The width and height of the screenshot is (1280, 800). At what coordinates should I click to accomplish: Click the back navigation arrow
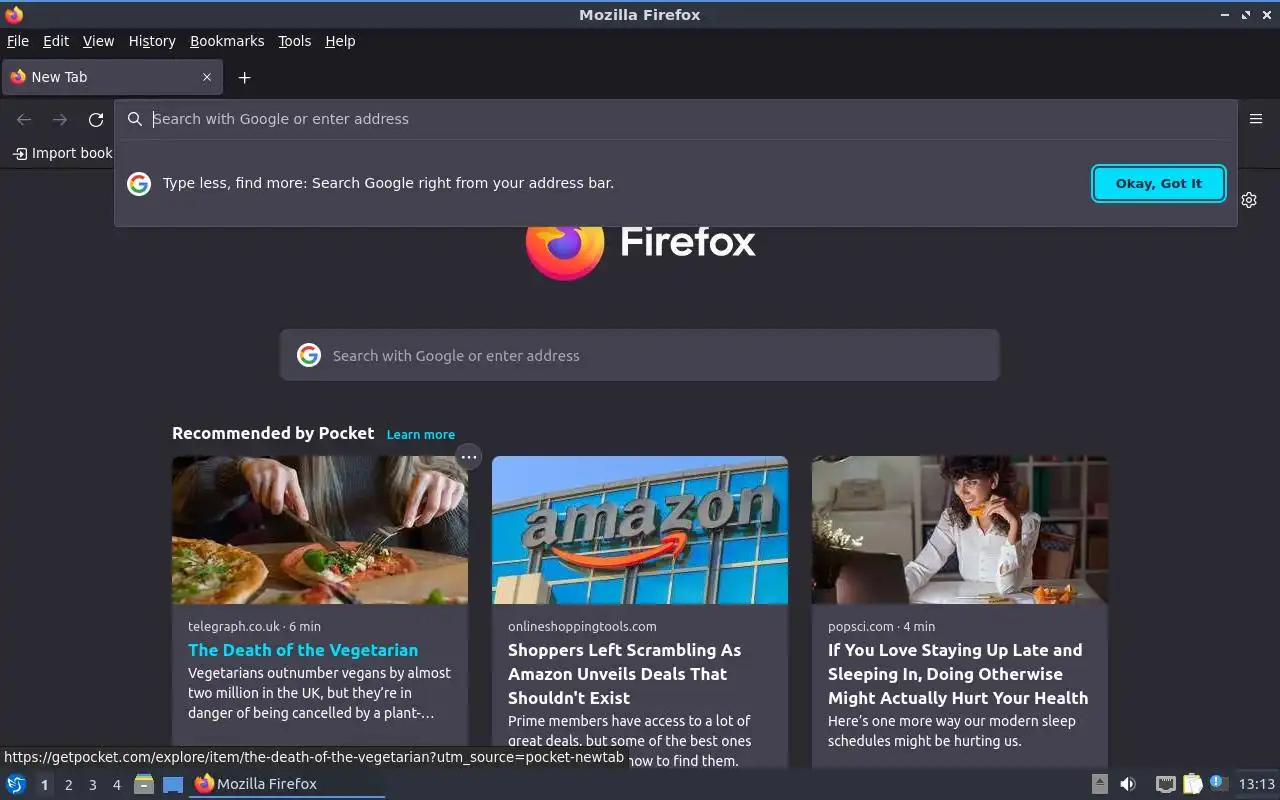(x=24, y=119)
